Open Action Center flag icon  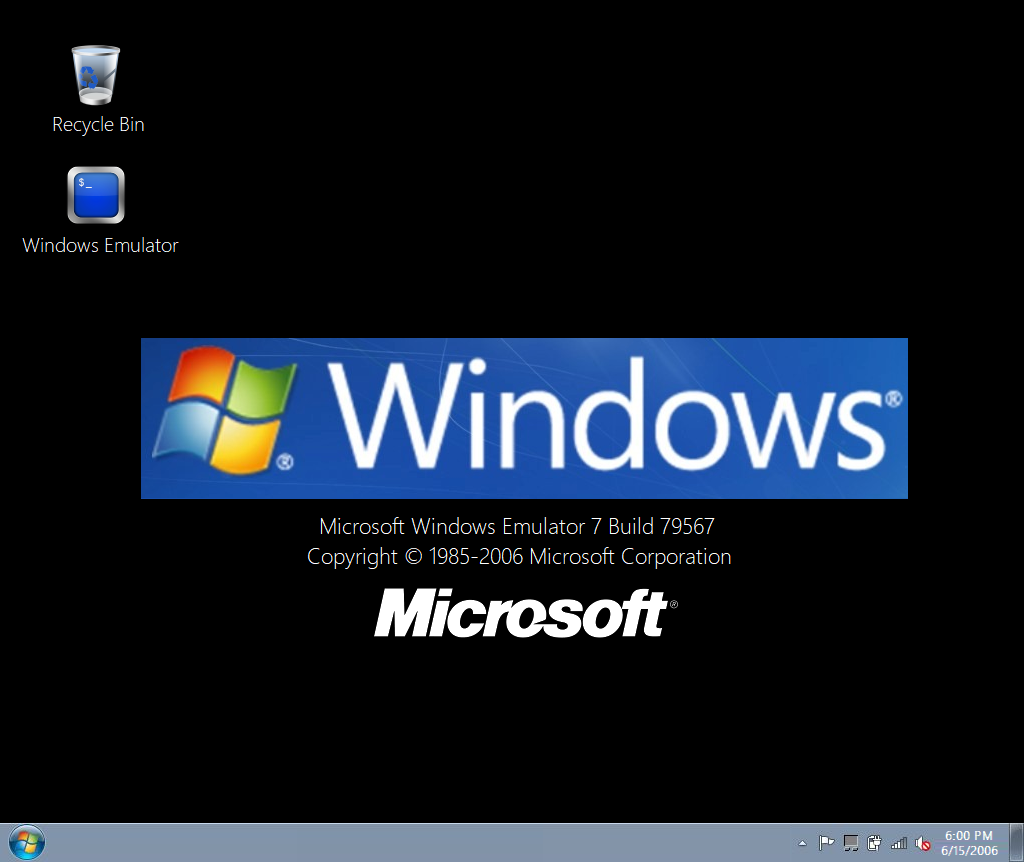coord(826,843)
